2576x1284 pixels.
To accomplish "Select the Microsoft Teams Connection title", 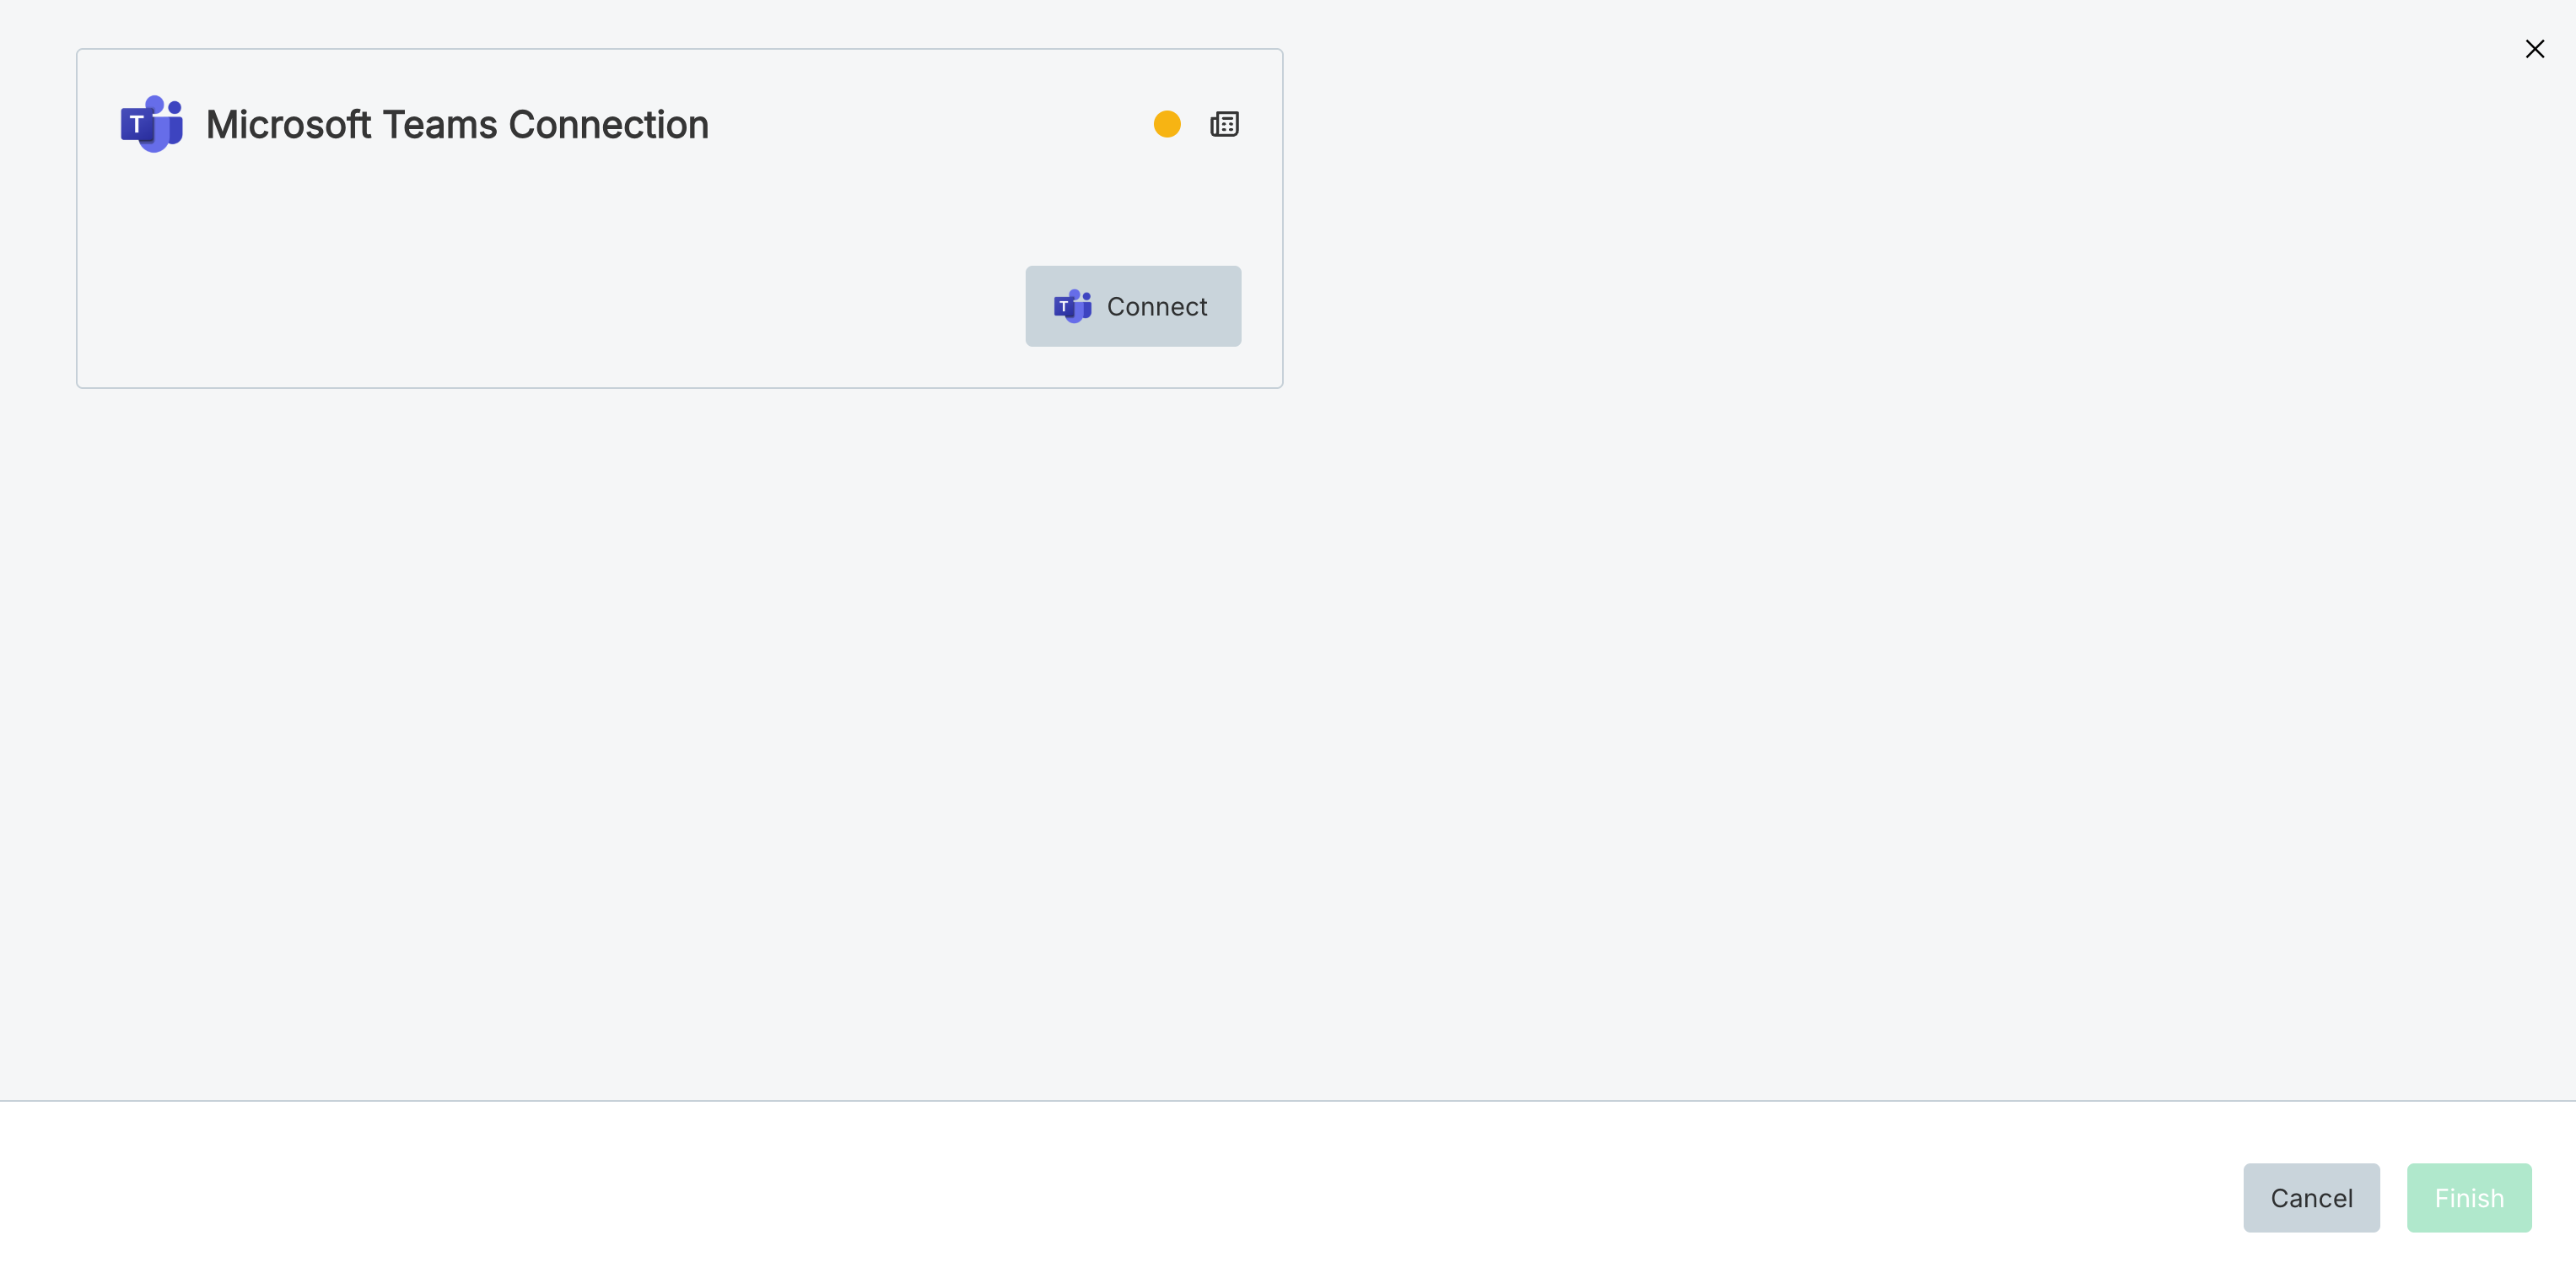I will [457, 125].
